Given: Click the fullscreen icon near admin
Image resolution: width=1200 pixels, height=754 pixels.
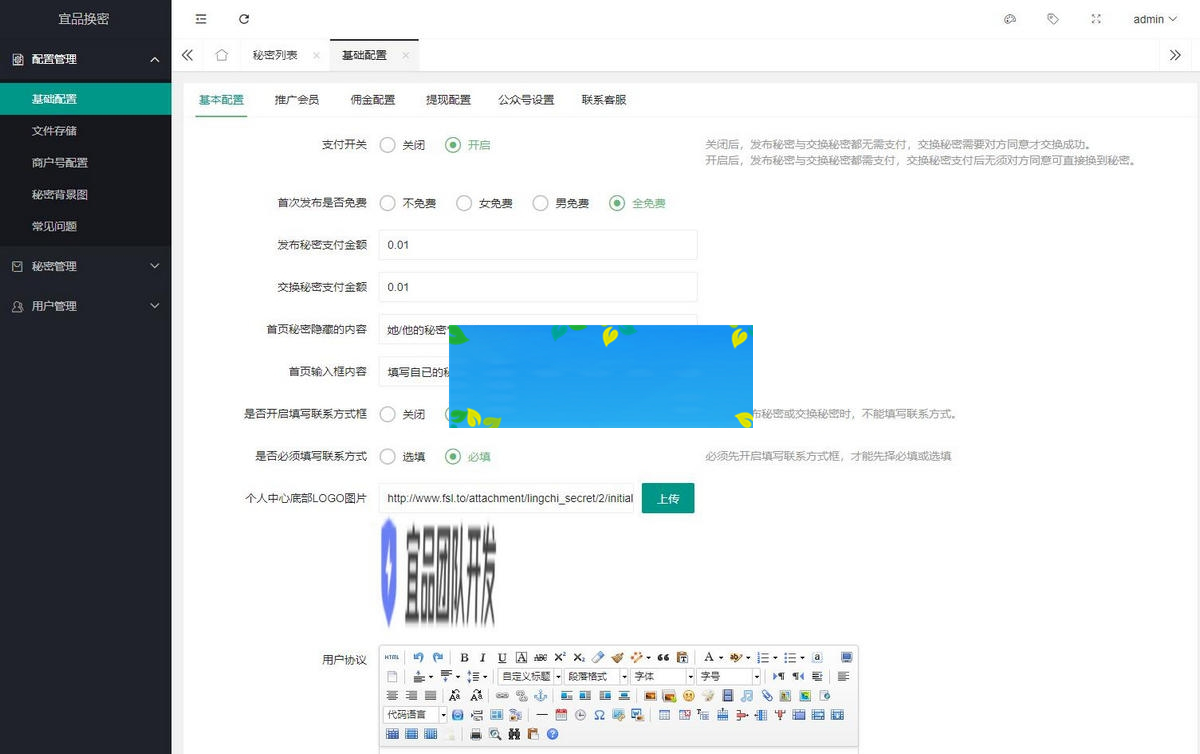Looking at the screenshot, I should point(1096,18).
